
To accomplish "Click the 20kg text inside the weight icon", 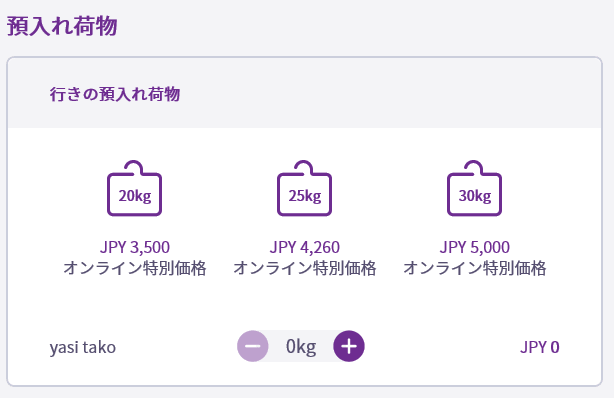I will point(135,196).
